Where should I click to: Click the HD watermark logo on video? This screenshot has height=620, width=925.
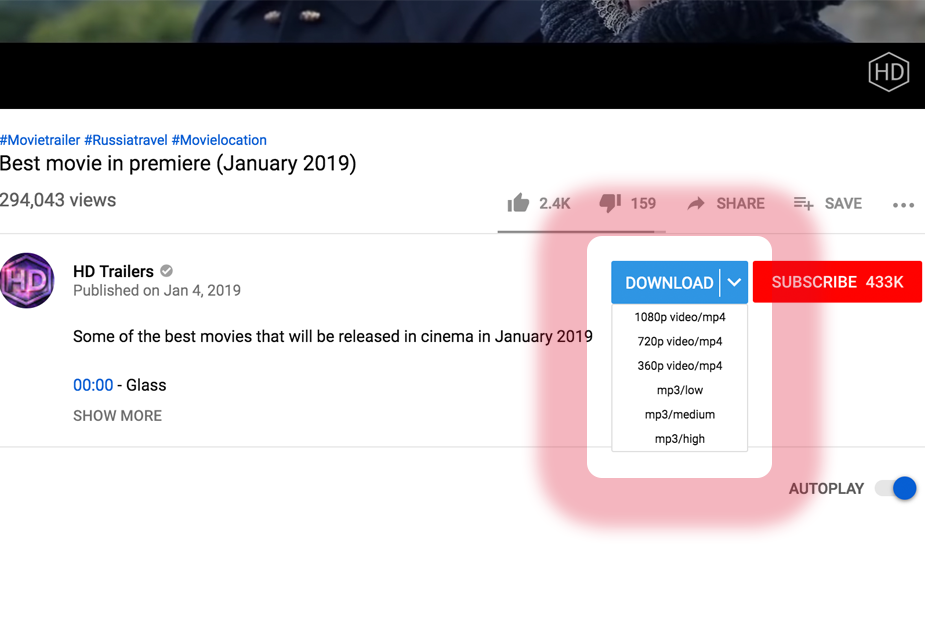[888, 72]
